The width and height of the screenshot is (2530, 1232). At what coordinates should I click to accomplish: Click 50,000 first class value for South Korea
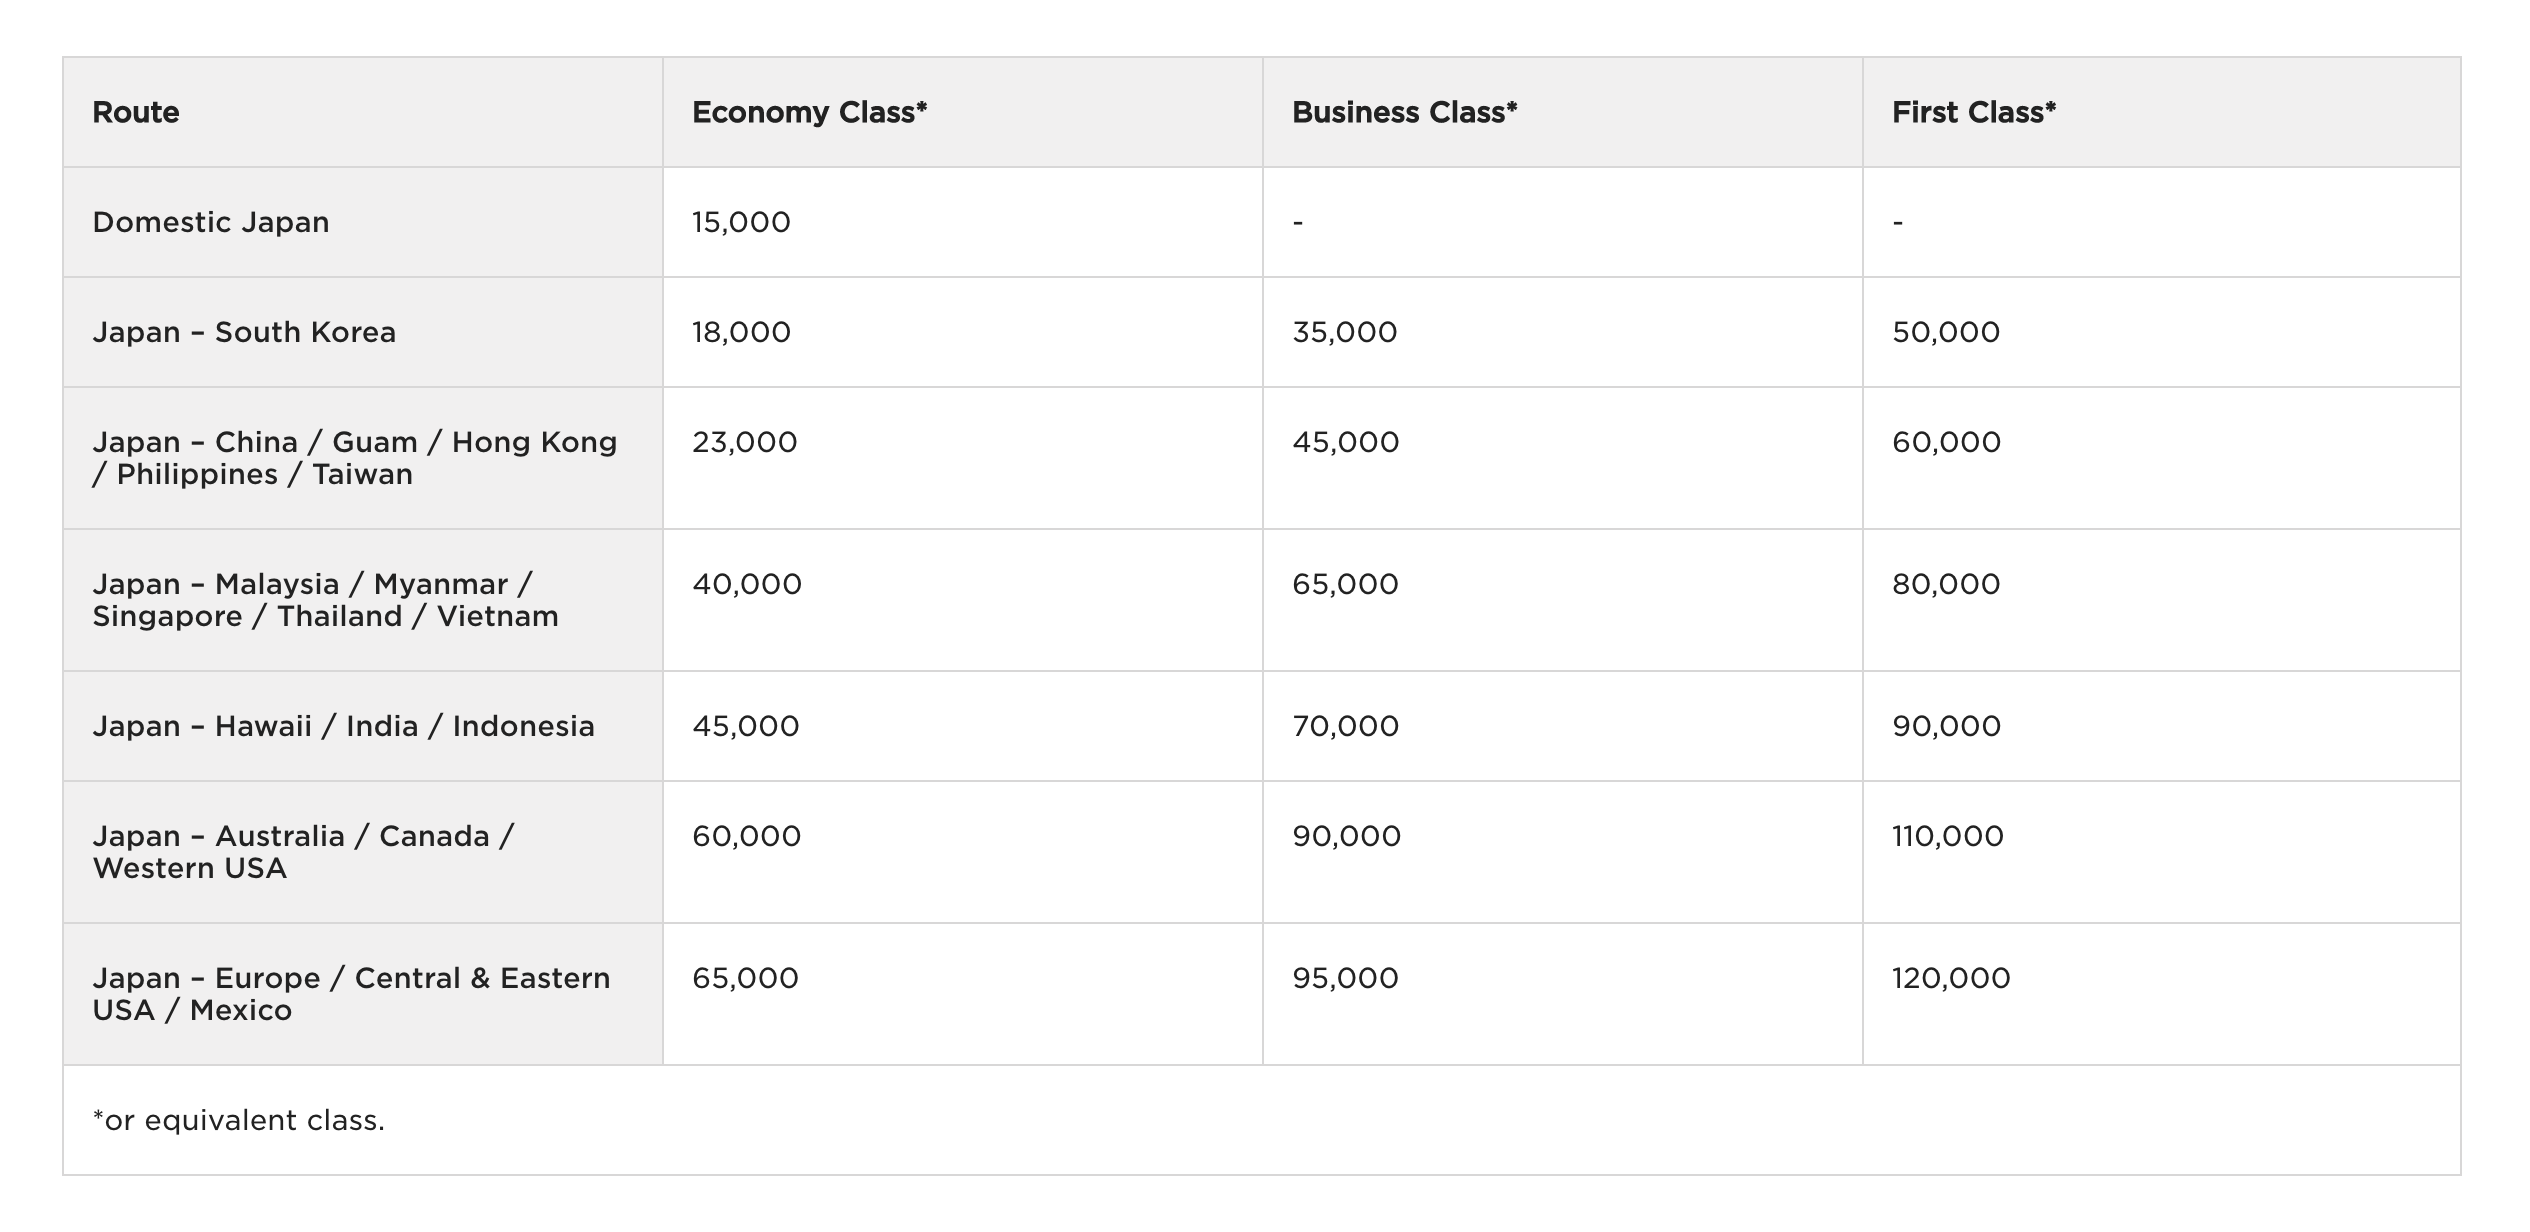(x=1946, y=332)
